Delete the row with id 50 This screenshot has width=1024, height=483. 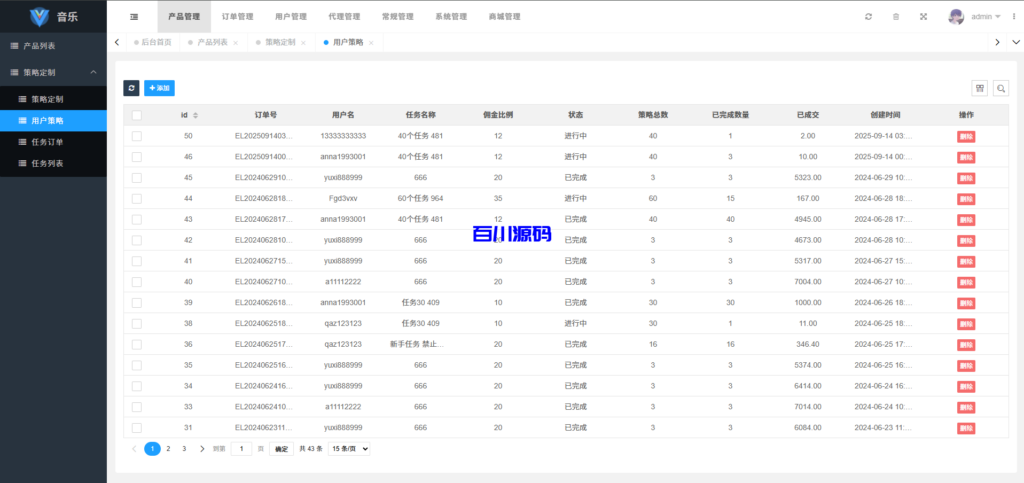(x=966, y=136)
